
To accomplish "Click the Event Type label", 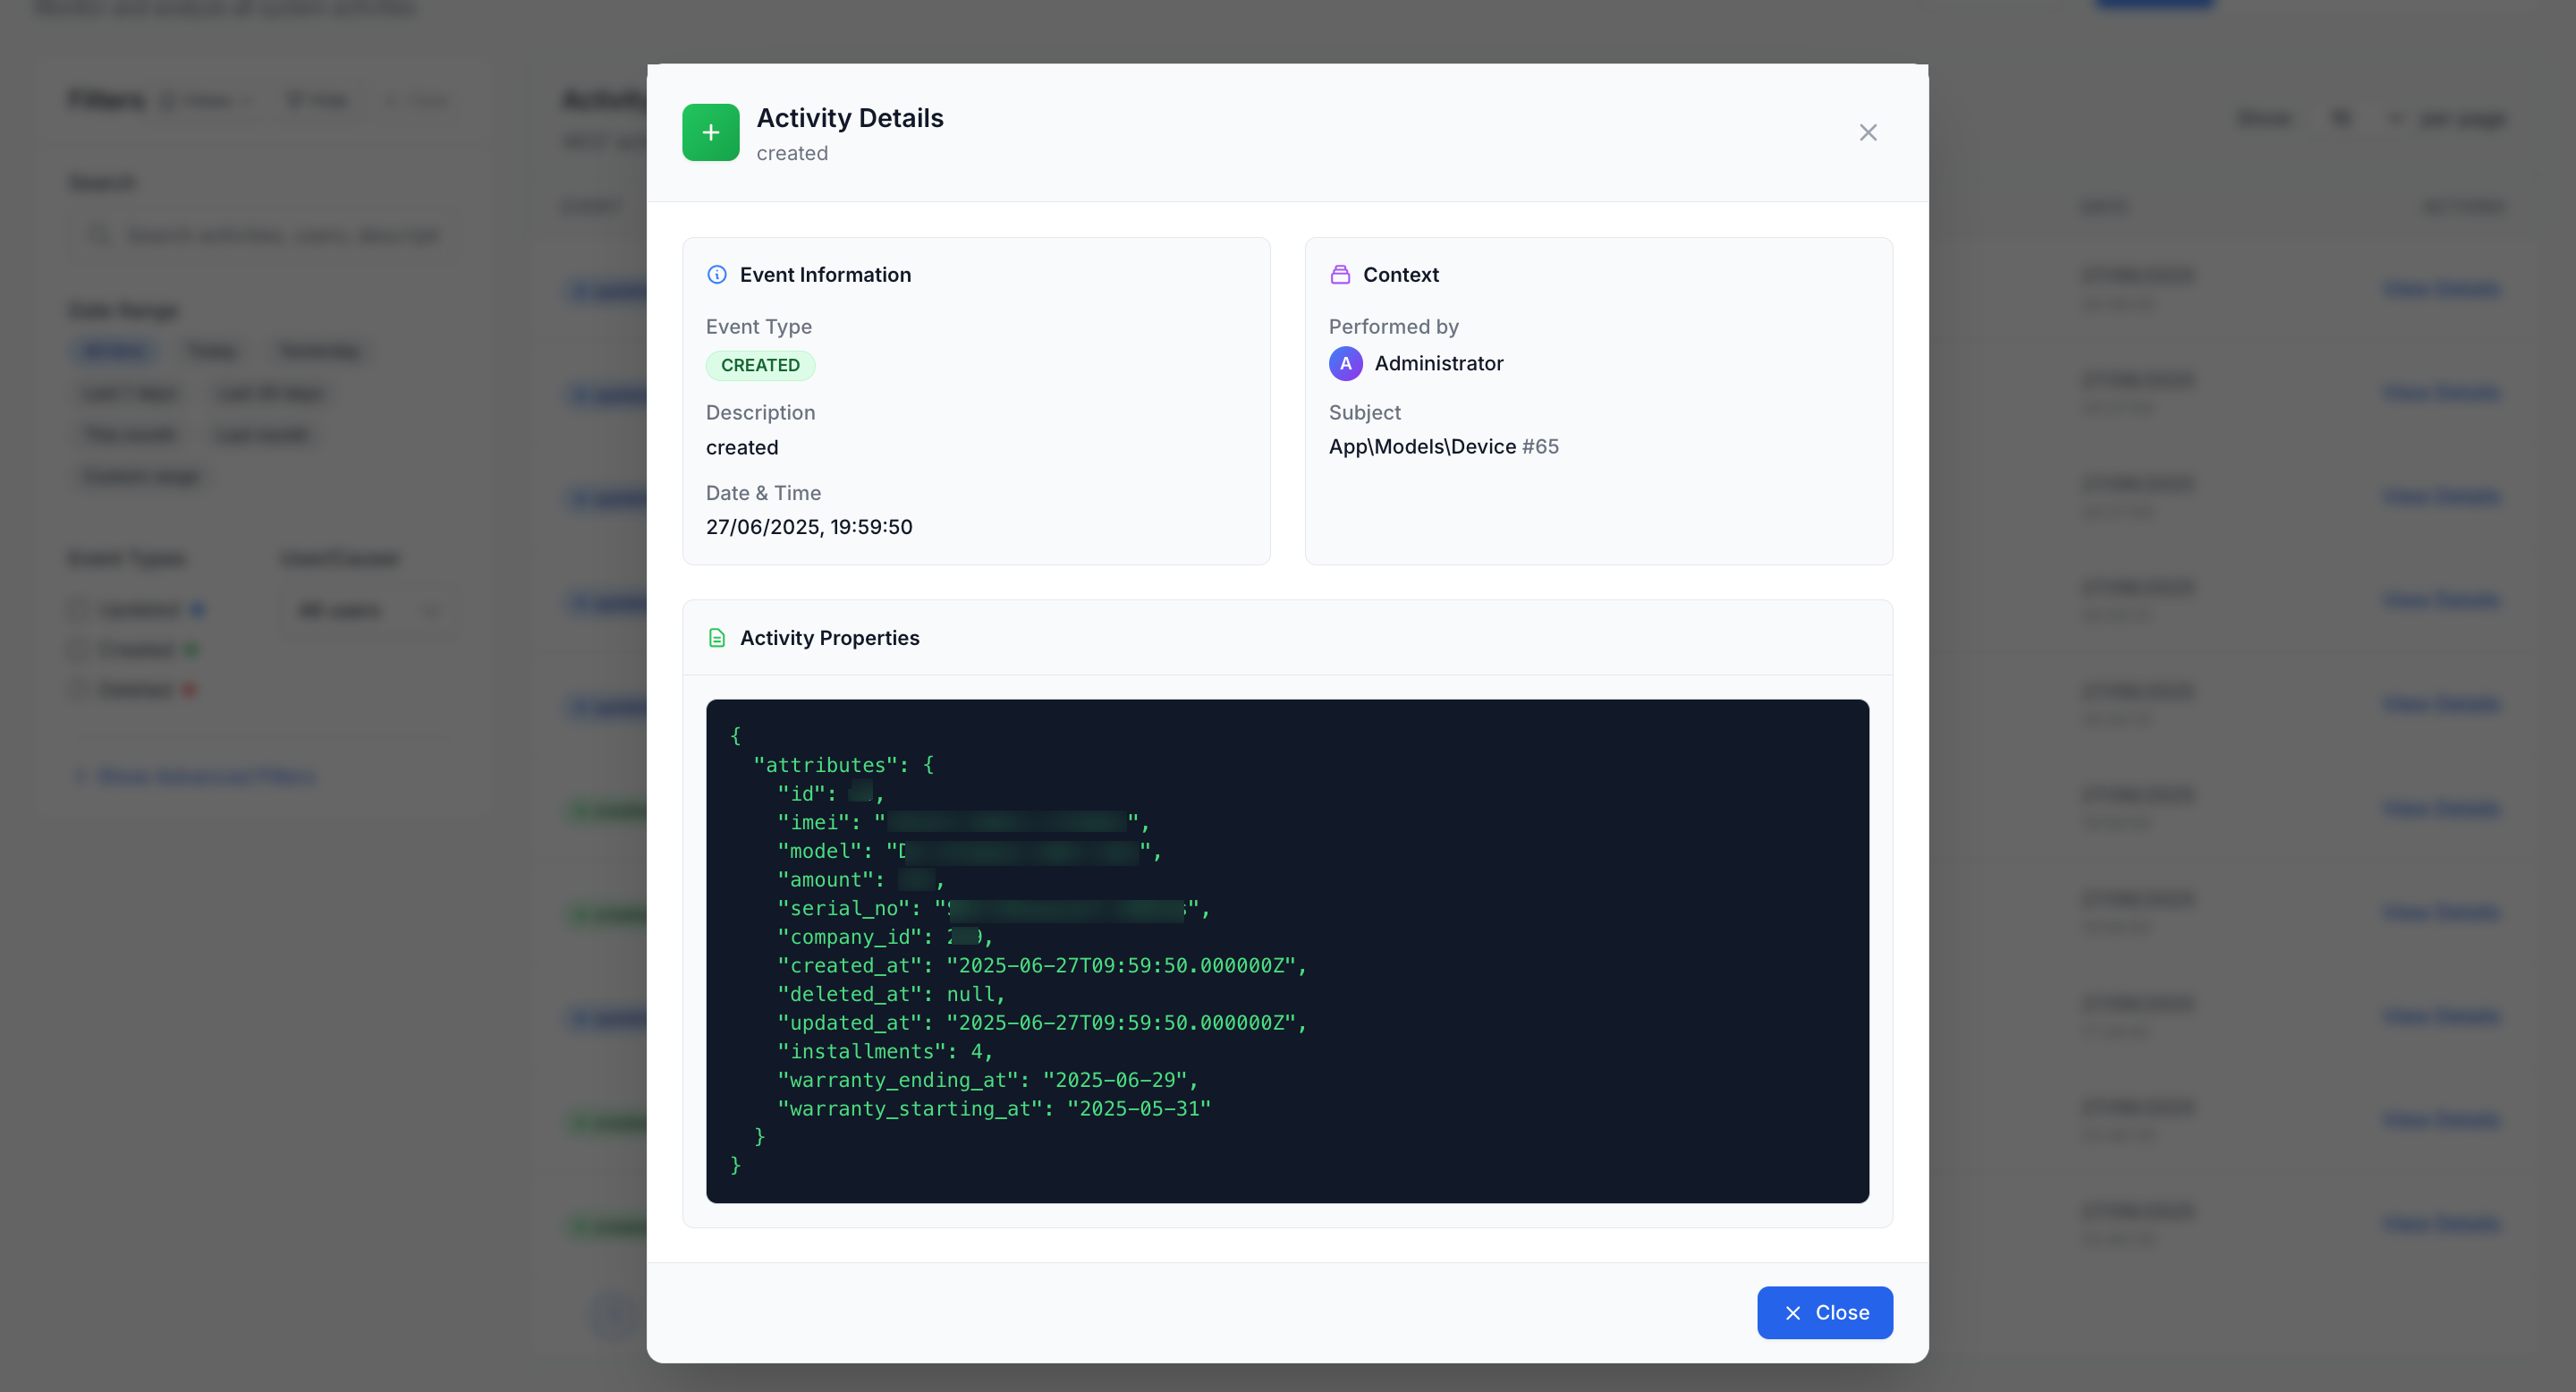I will [759, 326].
